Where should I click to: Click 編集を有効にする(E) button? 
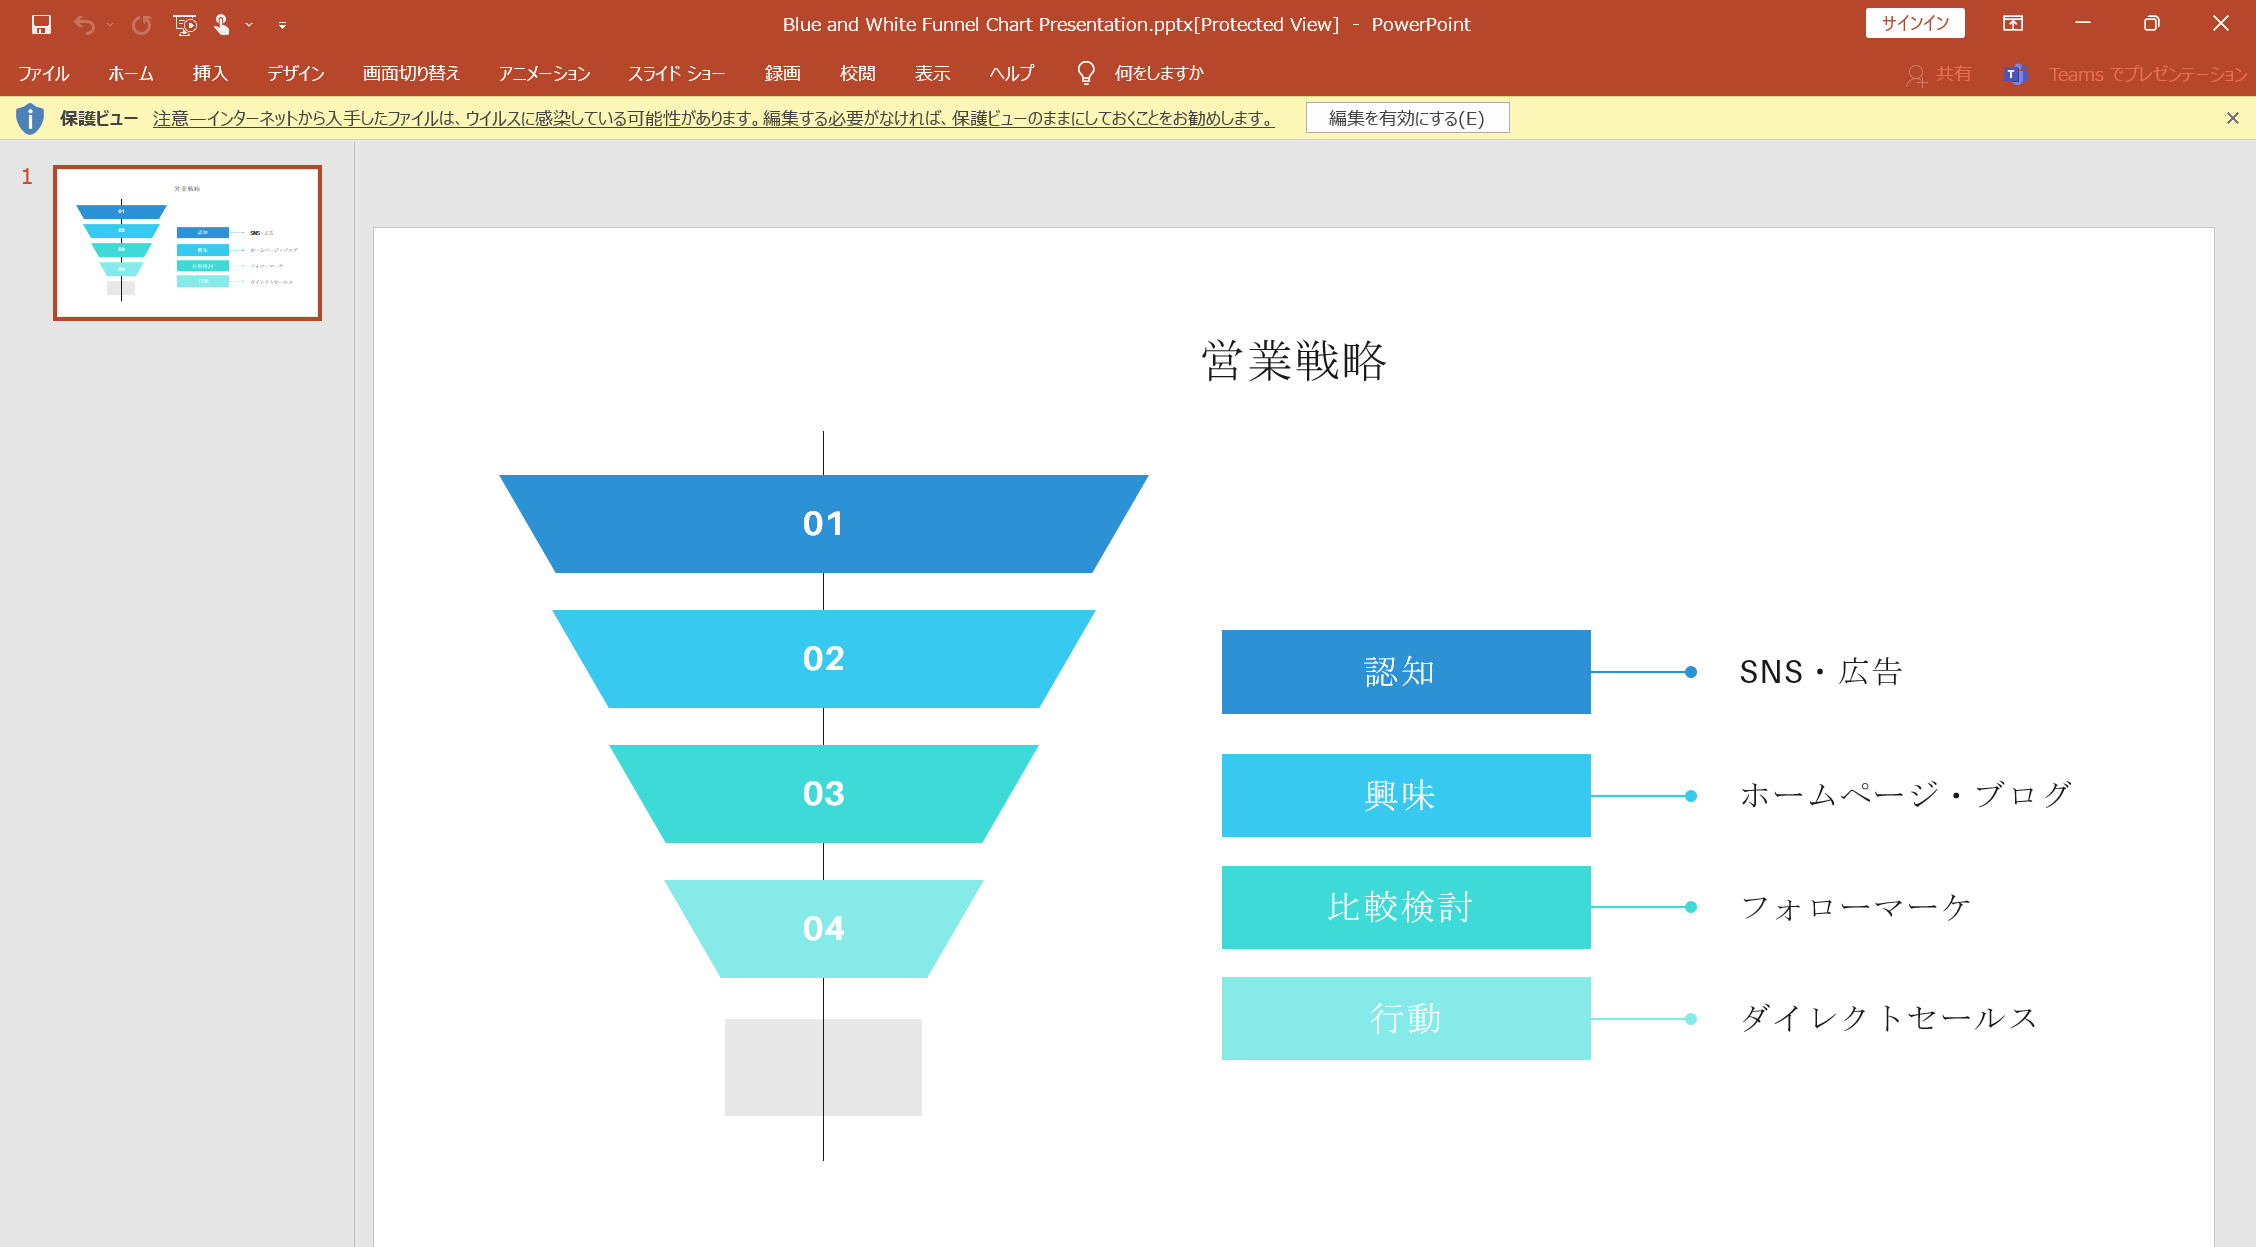pos(1406,118)
